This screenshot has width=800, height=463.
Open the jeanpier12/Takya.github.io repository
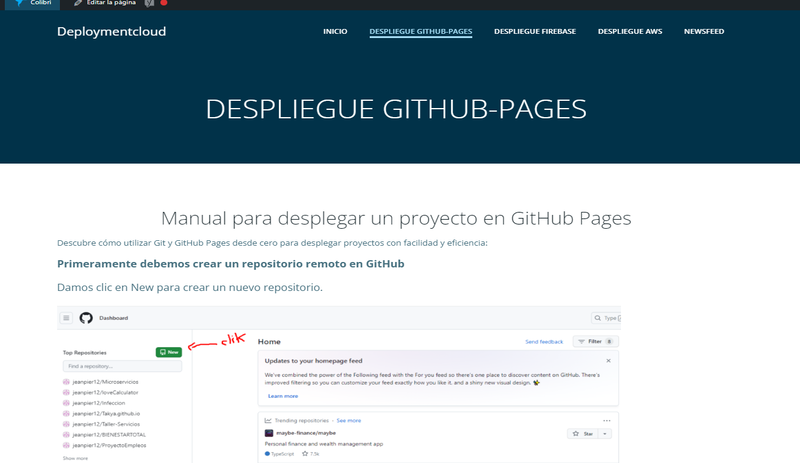pyautogui.click(x=106, y=413)
